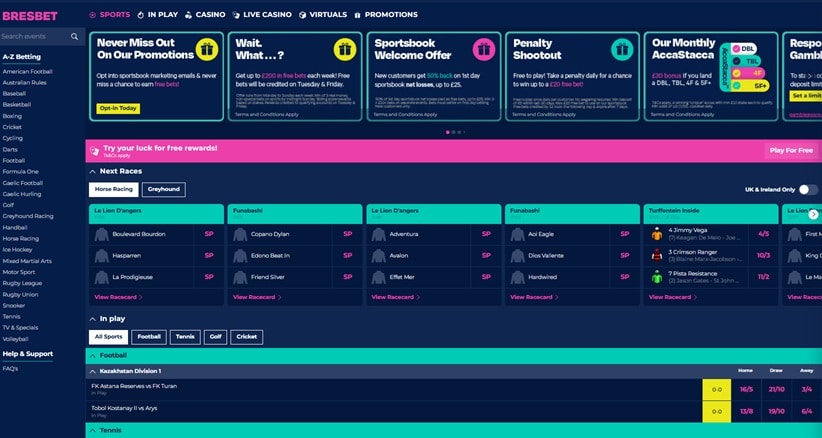The image size is (822, 438).
Task: Click the silk icon next to Hardwired
Action: tap(517, 277)
